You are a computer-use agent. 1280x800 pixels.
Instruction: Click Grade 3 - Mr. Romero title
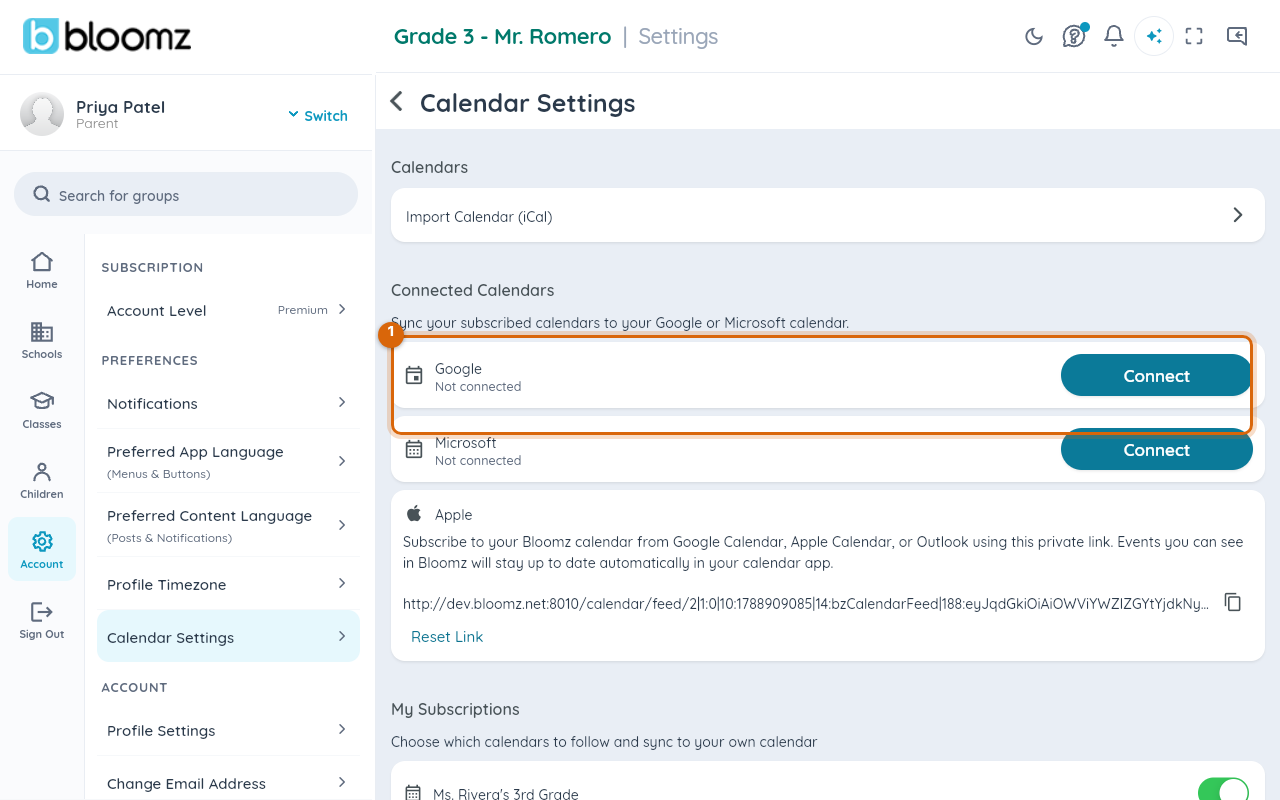click(x=502, y=36)
